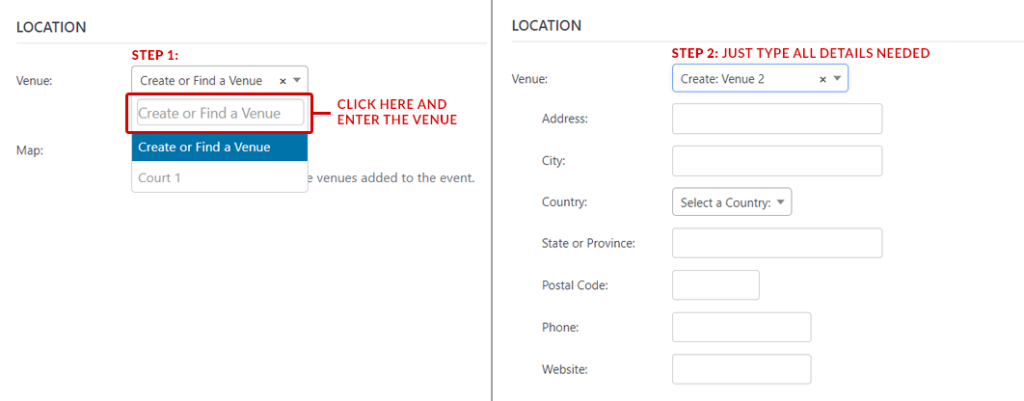Click the Website input field
This screenshot has height=401, width=1024.
(x=741, y=369)
